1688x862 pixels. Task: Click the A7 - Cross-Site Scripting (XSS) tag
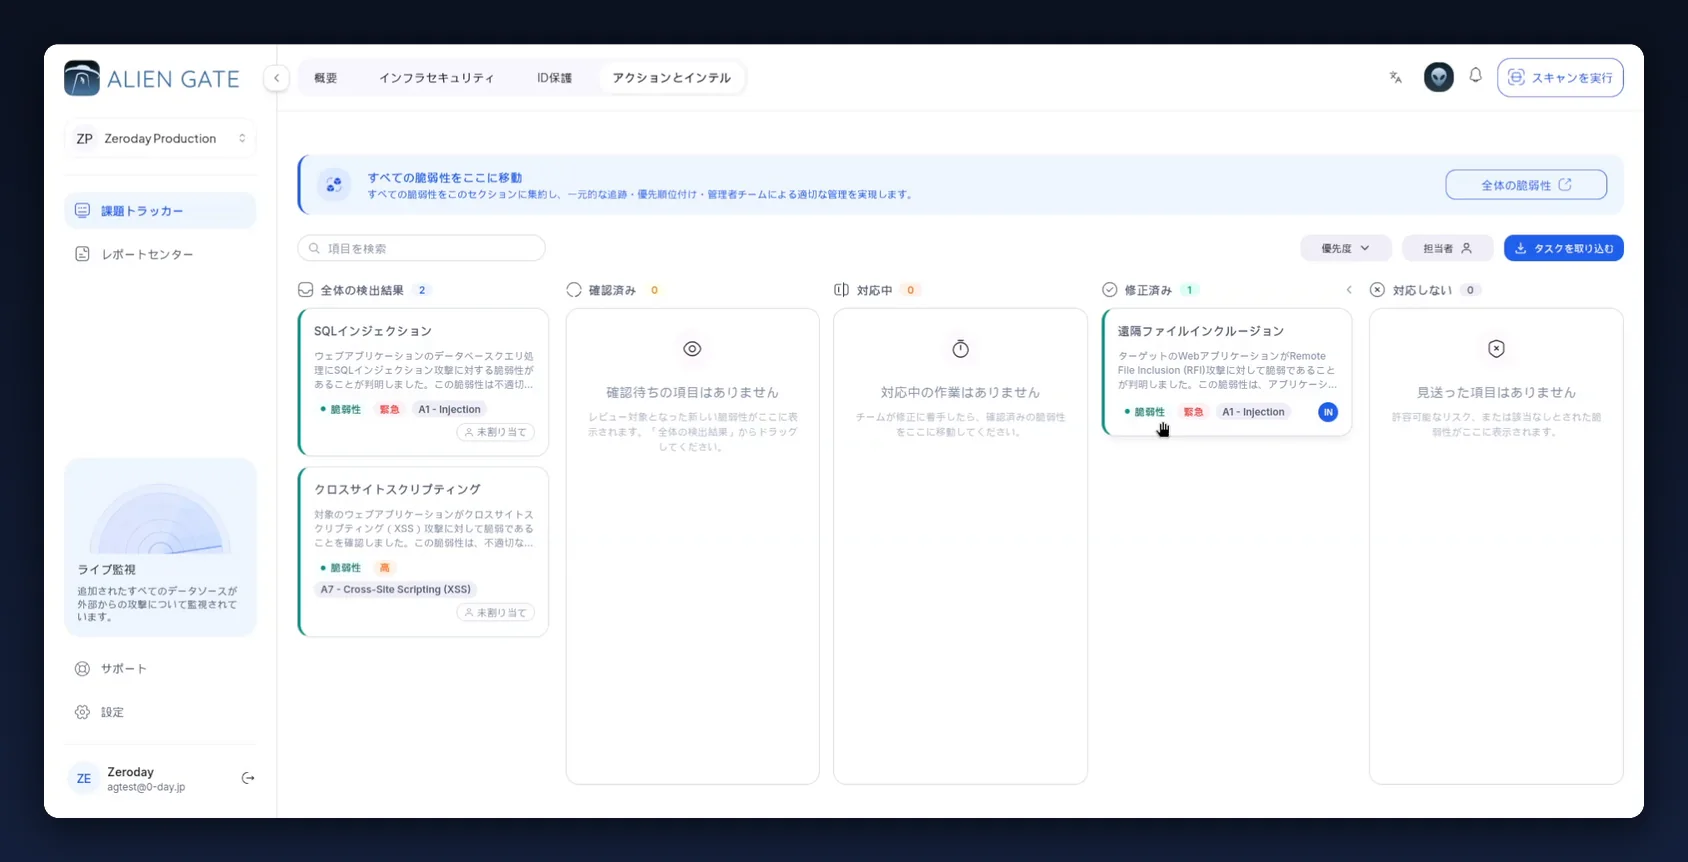pos(395,590)
